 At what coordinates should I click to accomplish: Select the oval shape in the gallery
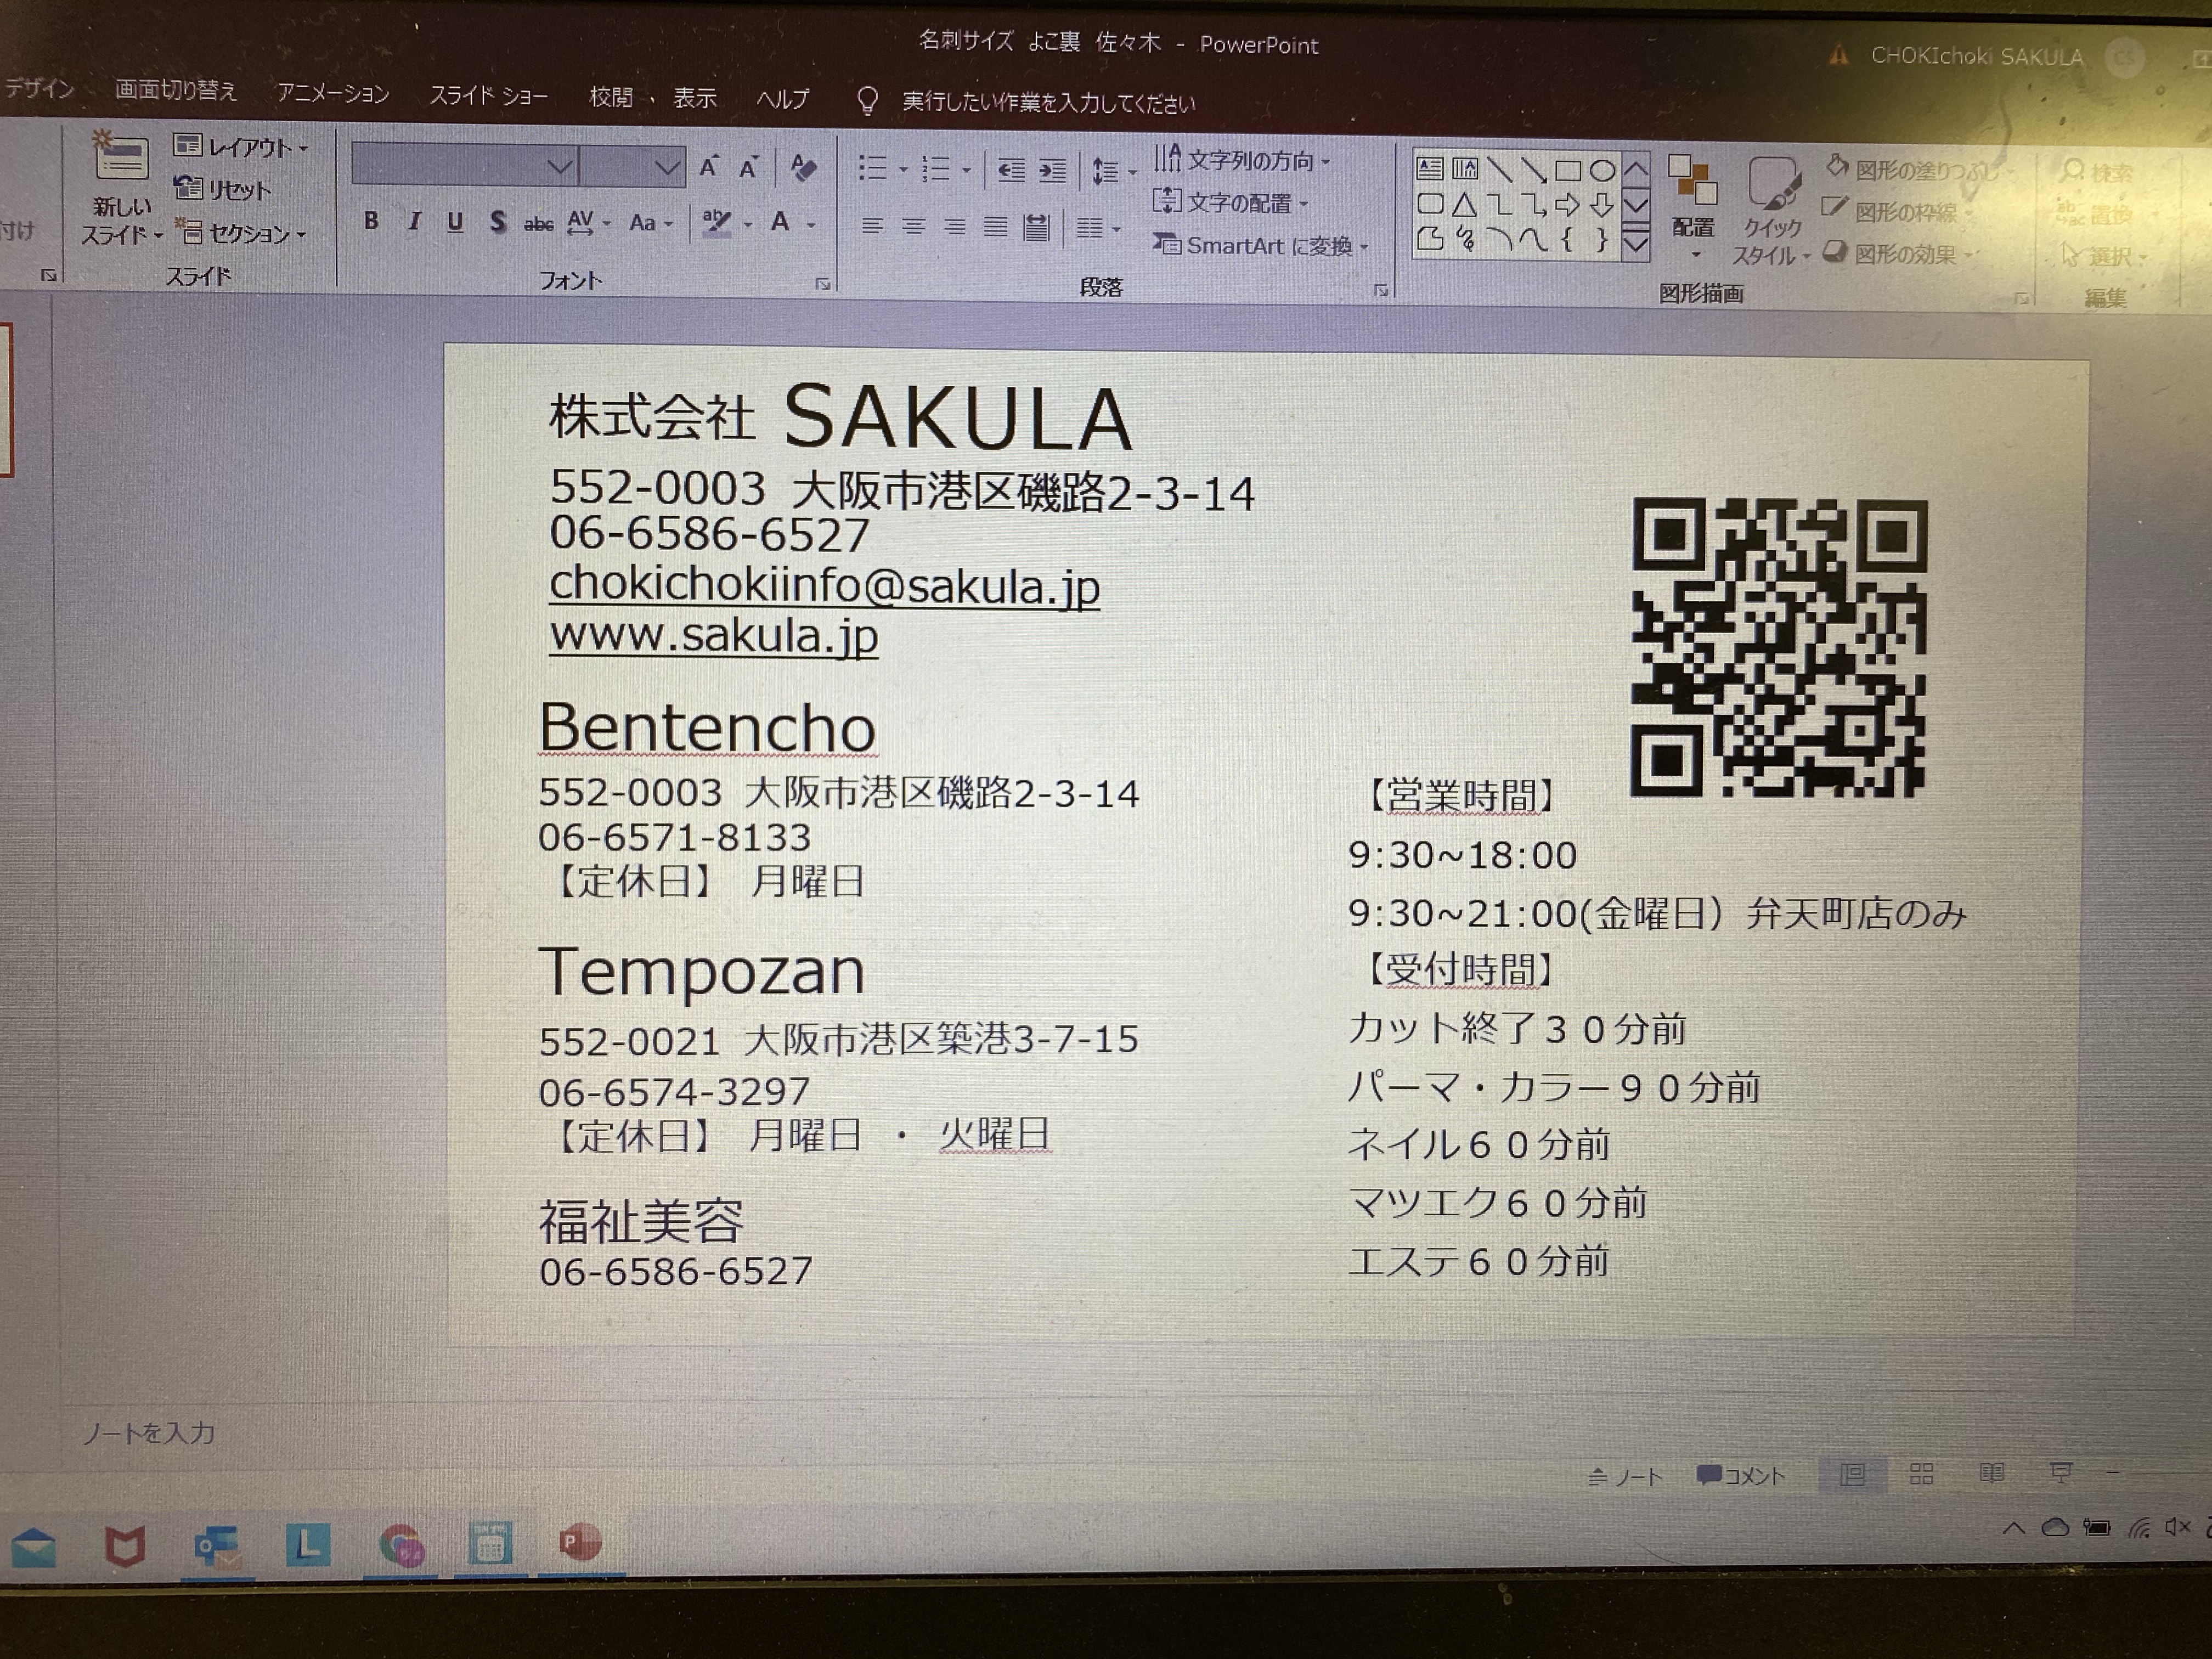pyautogui.click(x=1602, y=170)
